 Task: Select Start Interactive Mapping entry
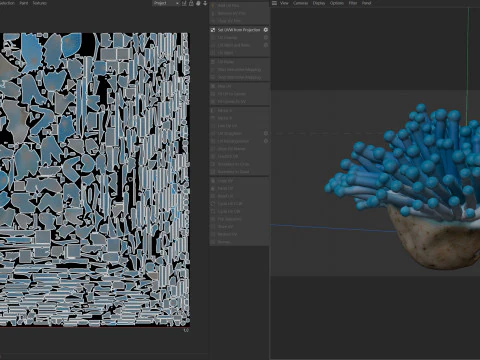point(239,70)
